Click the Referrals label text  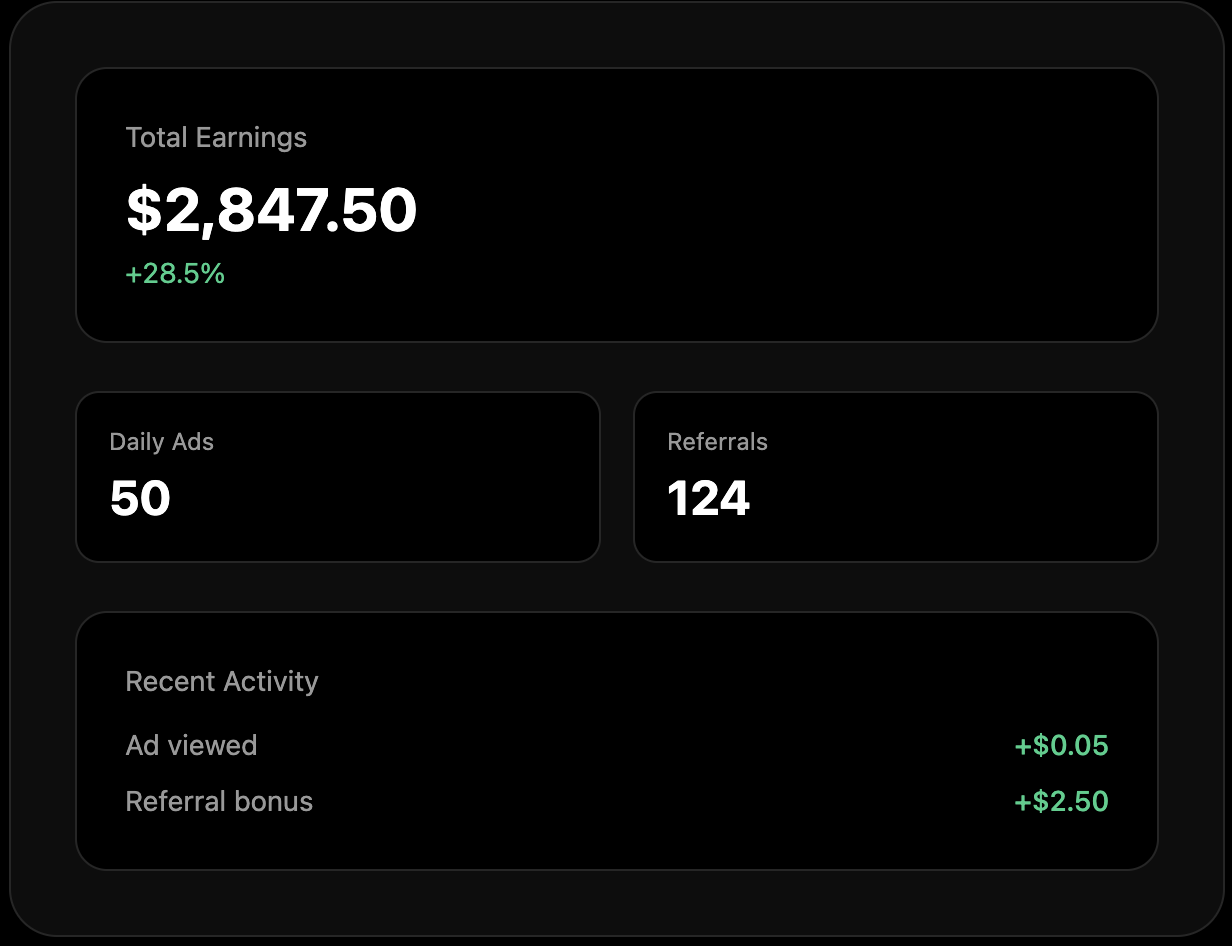point(717,442)
